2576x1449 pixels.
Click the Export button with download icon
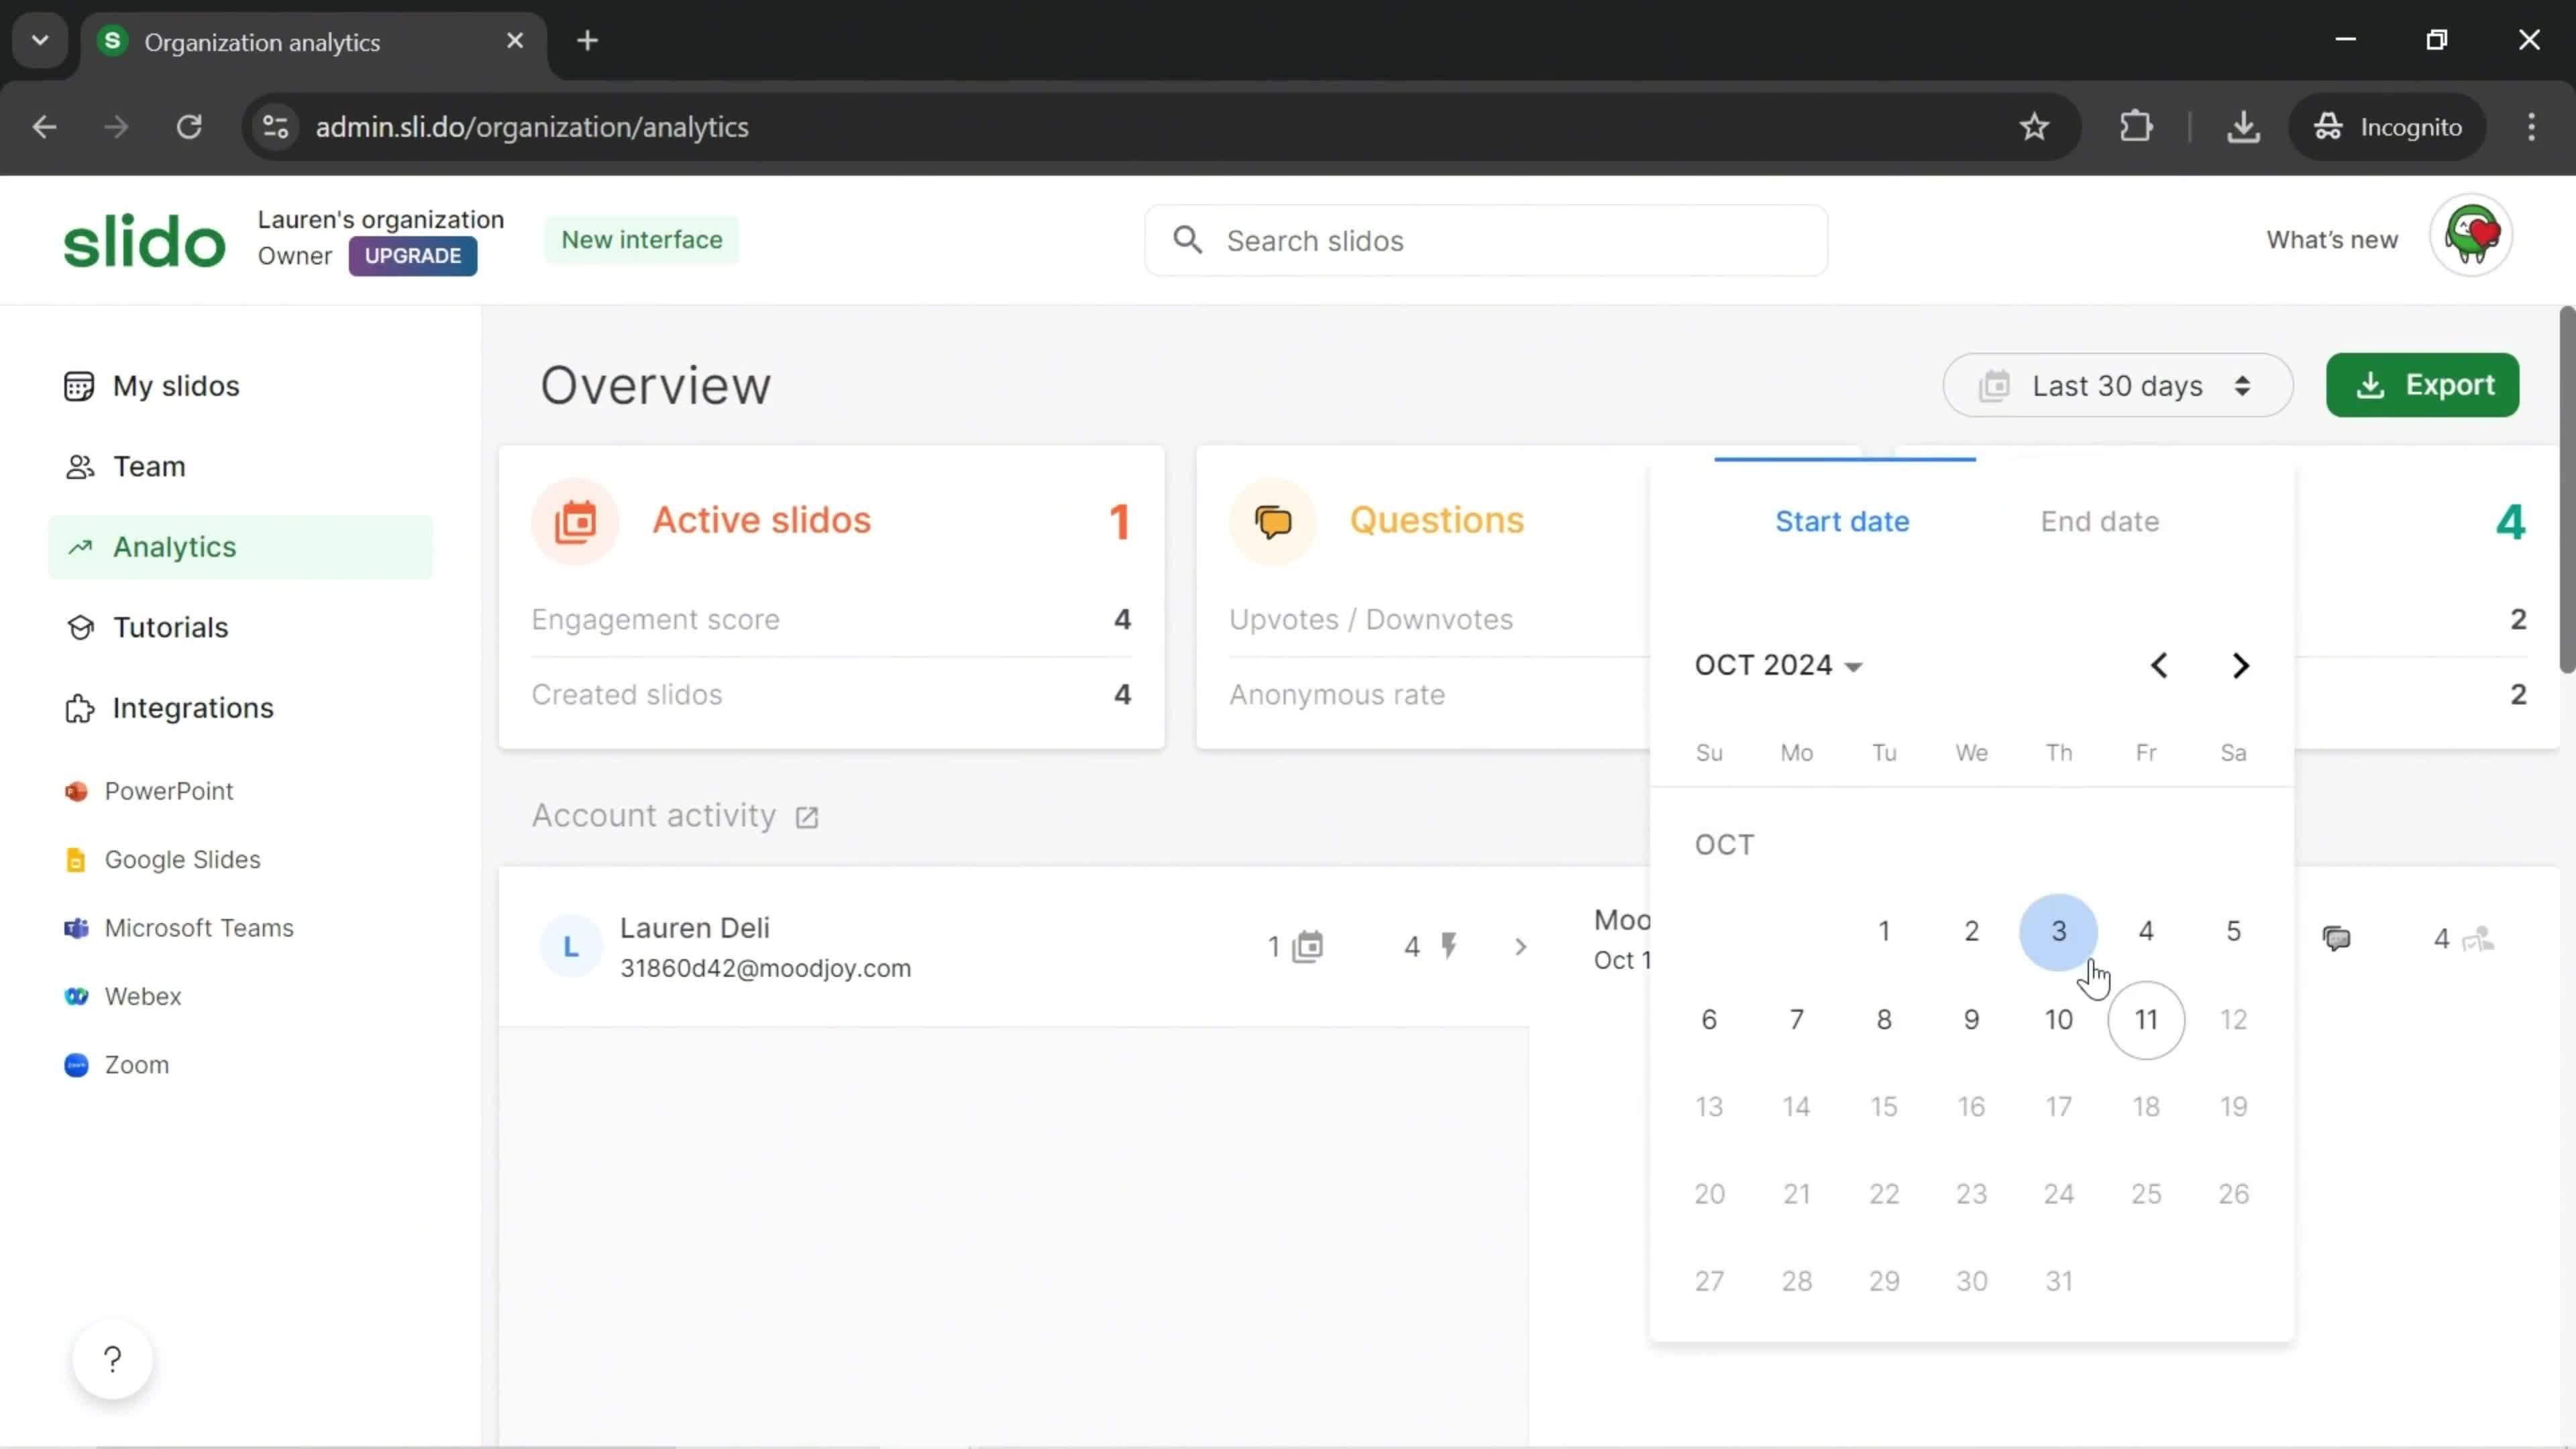coord(2426,384)
